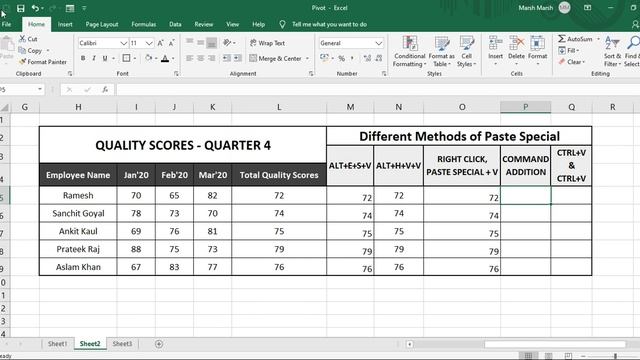
Task: Open the Number Format dropdown
Action: (x=379, y=43)
